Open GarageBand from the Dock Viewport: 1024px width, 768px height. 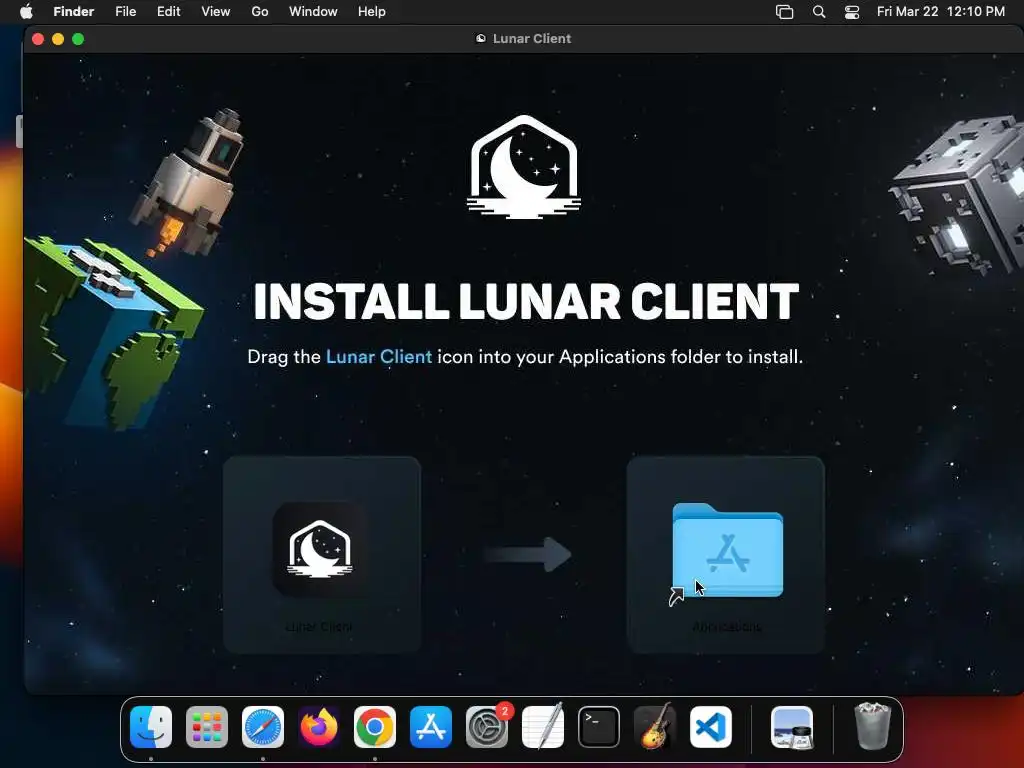(x=655, y=727)
